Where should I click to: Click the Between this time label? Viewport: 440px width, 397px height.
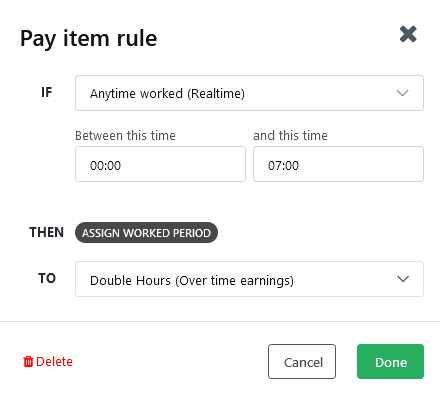(125, 136)
